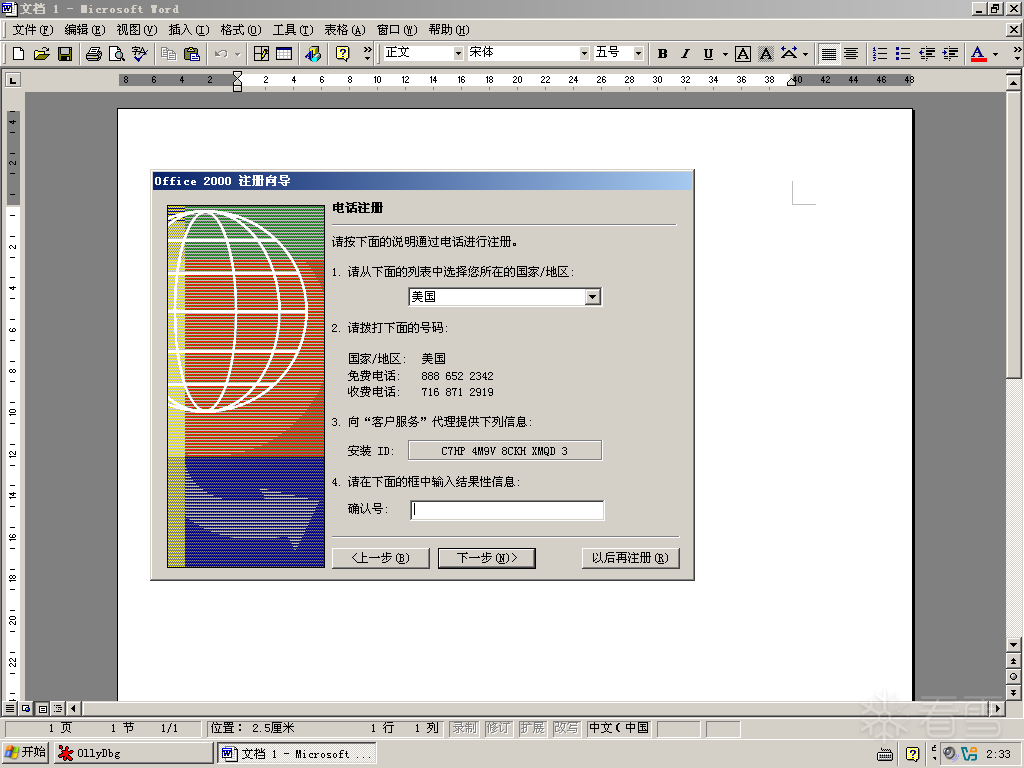Apply numbered list formatting

(x=880, y=54)
